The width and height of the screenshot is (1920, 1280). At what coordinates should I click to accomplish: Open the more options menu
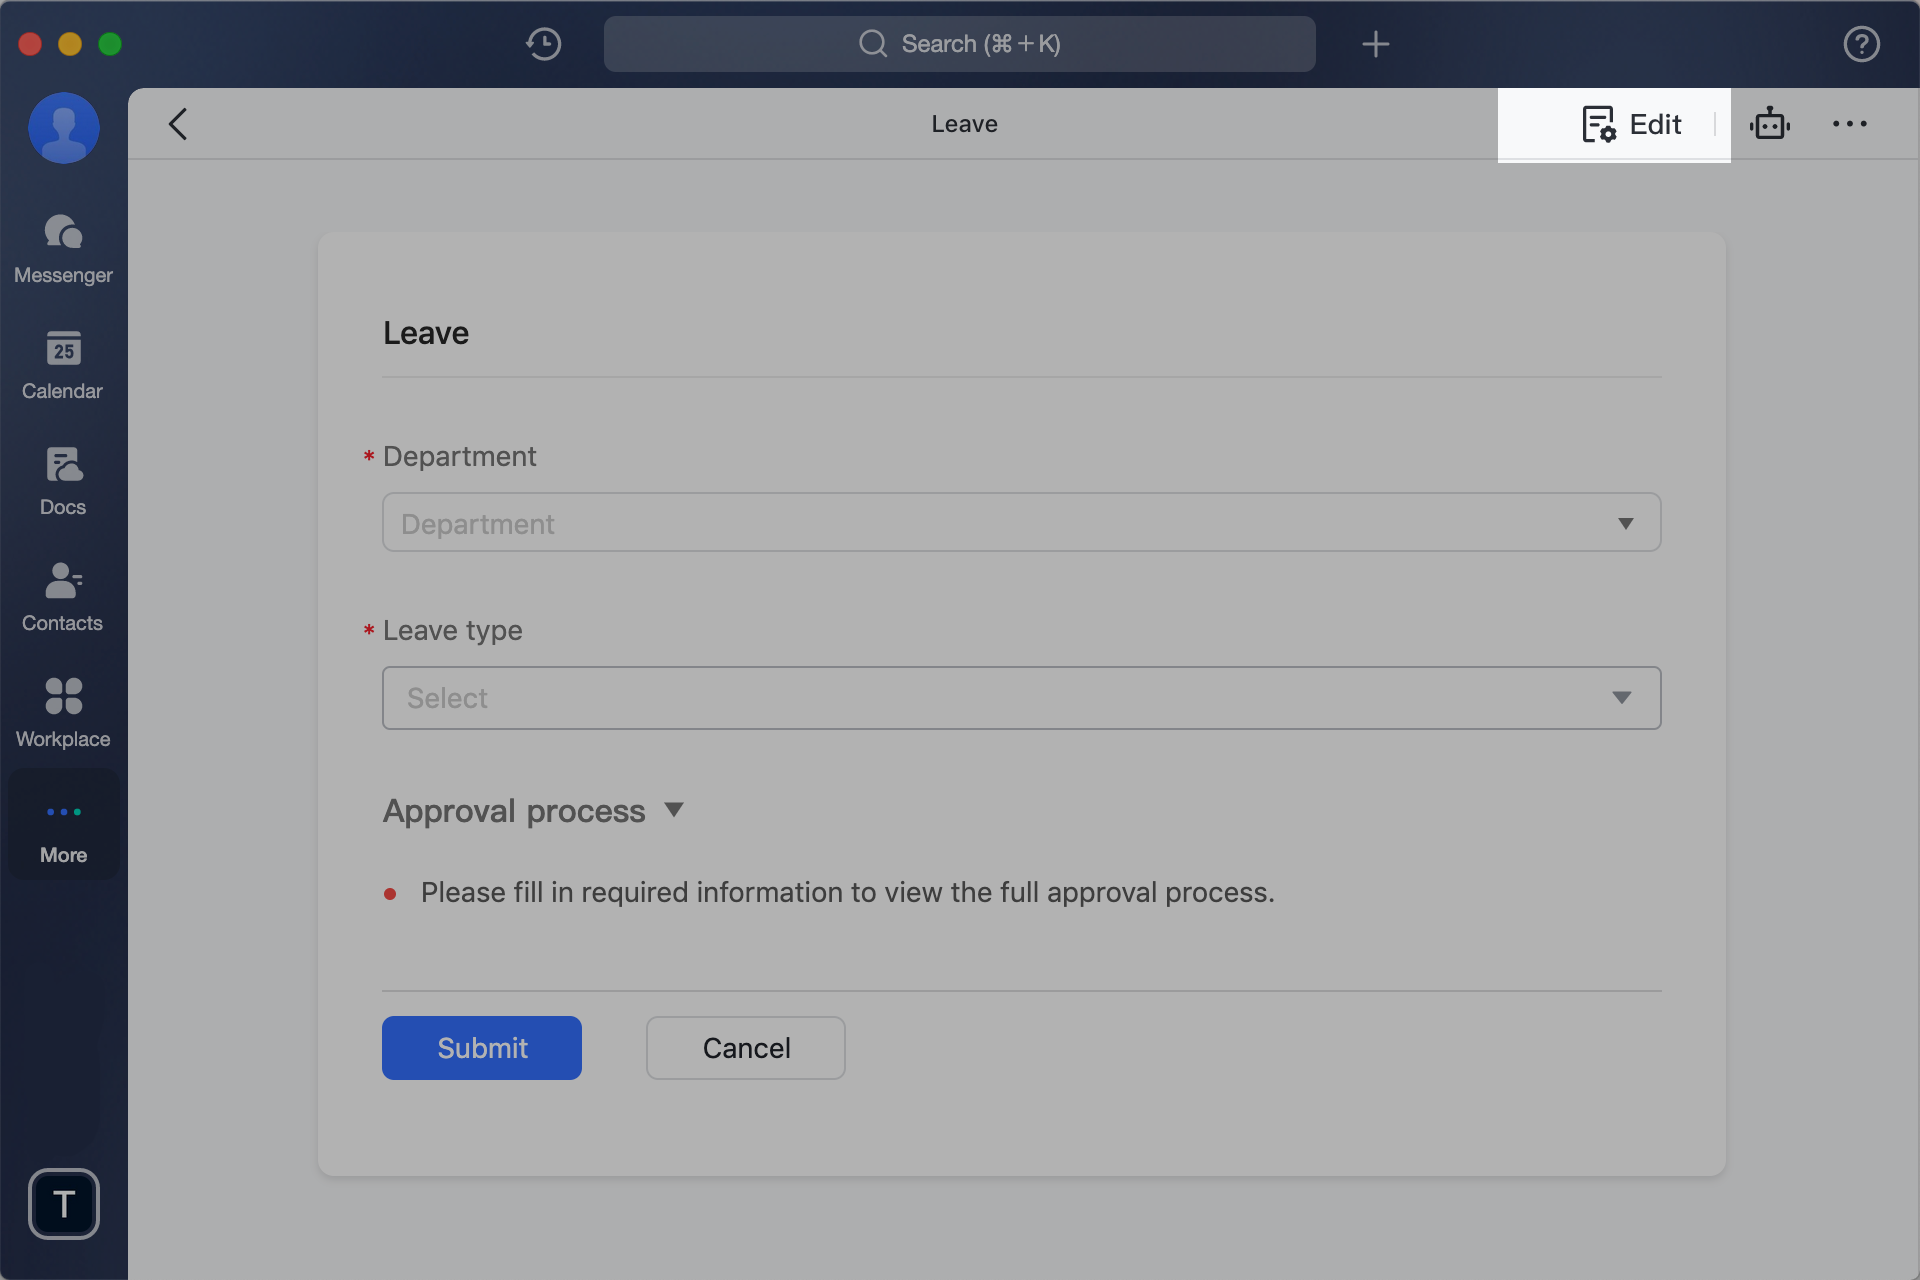pyautogui.click(x=1850, y=123)
